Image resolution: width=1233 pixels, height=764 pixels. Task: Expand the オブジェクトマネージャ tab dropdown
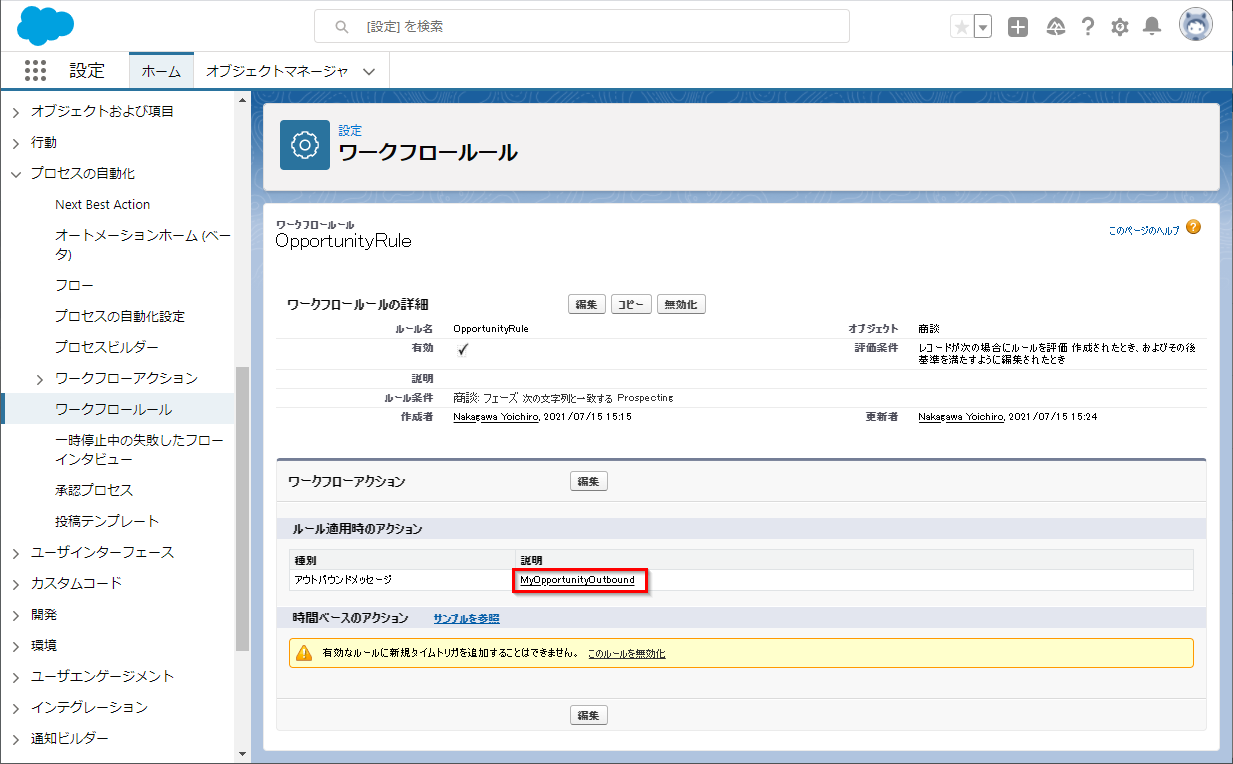coord(369,71)
